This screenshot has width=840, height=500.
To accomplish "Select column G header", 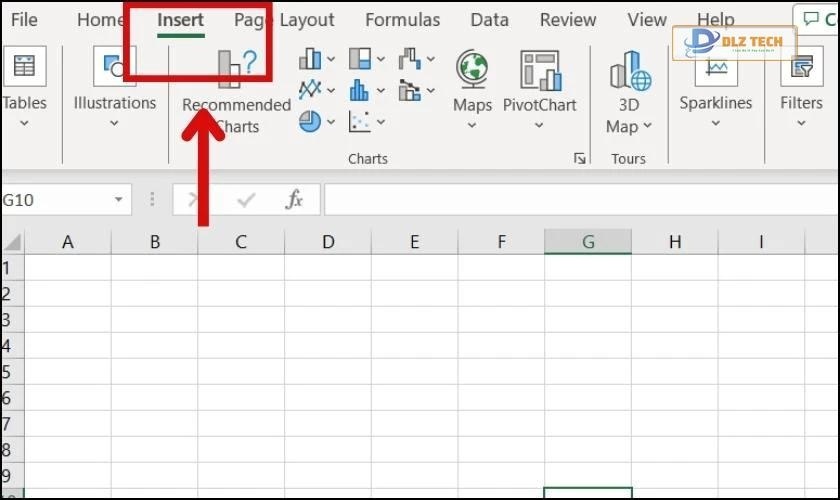I will pyautogui.click(x=588, y=241).
